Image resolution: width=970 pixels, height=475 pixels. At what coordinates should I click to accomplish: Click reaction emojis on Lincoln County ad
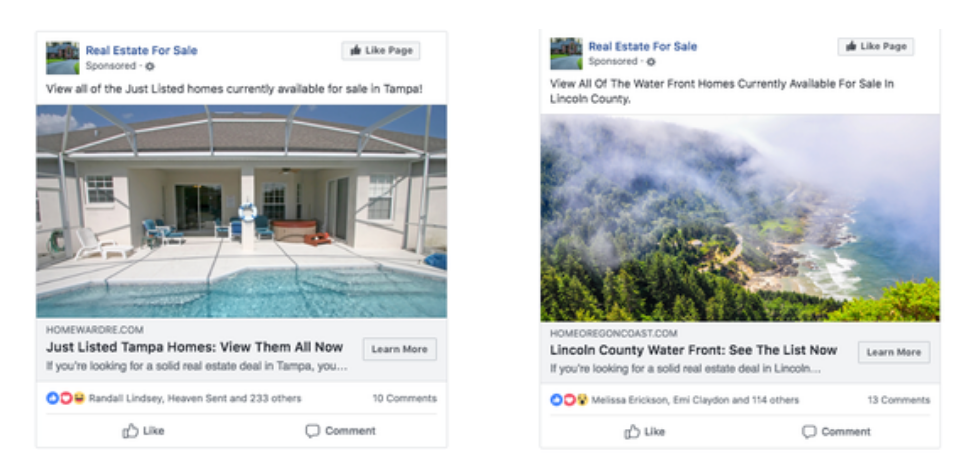(568, 400)
